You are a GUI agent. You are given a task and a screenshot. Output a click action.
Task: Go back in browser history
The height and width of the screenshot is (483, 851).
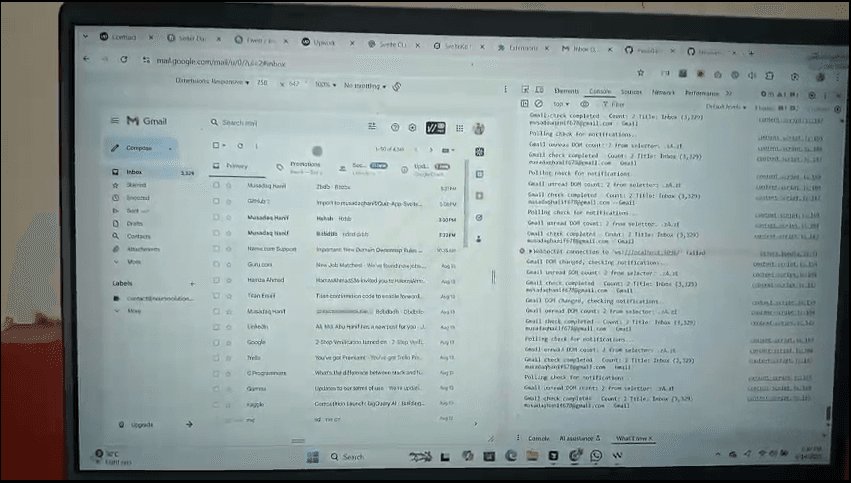(x=86, y=58)
